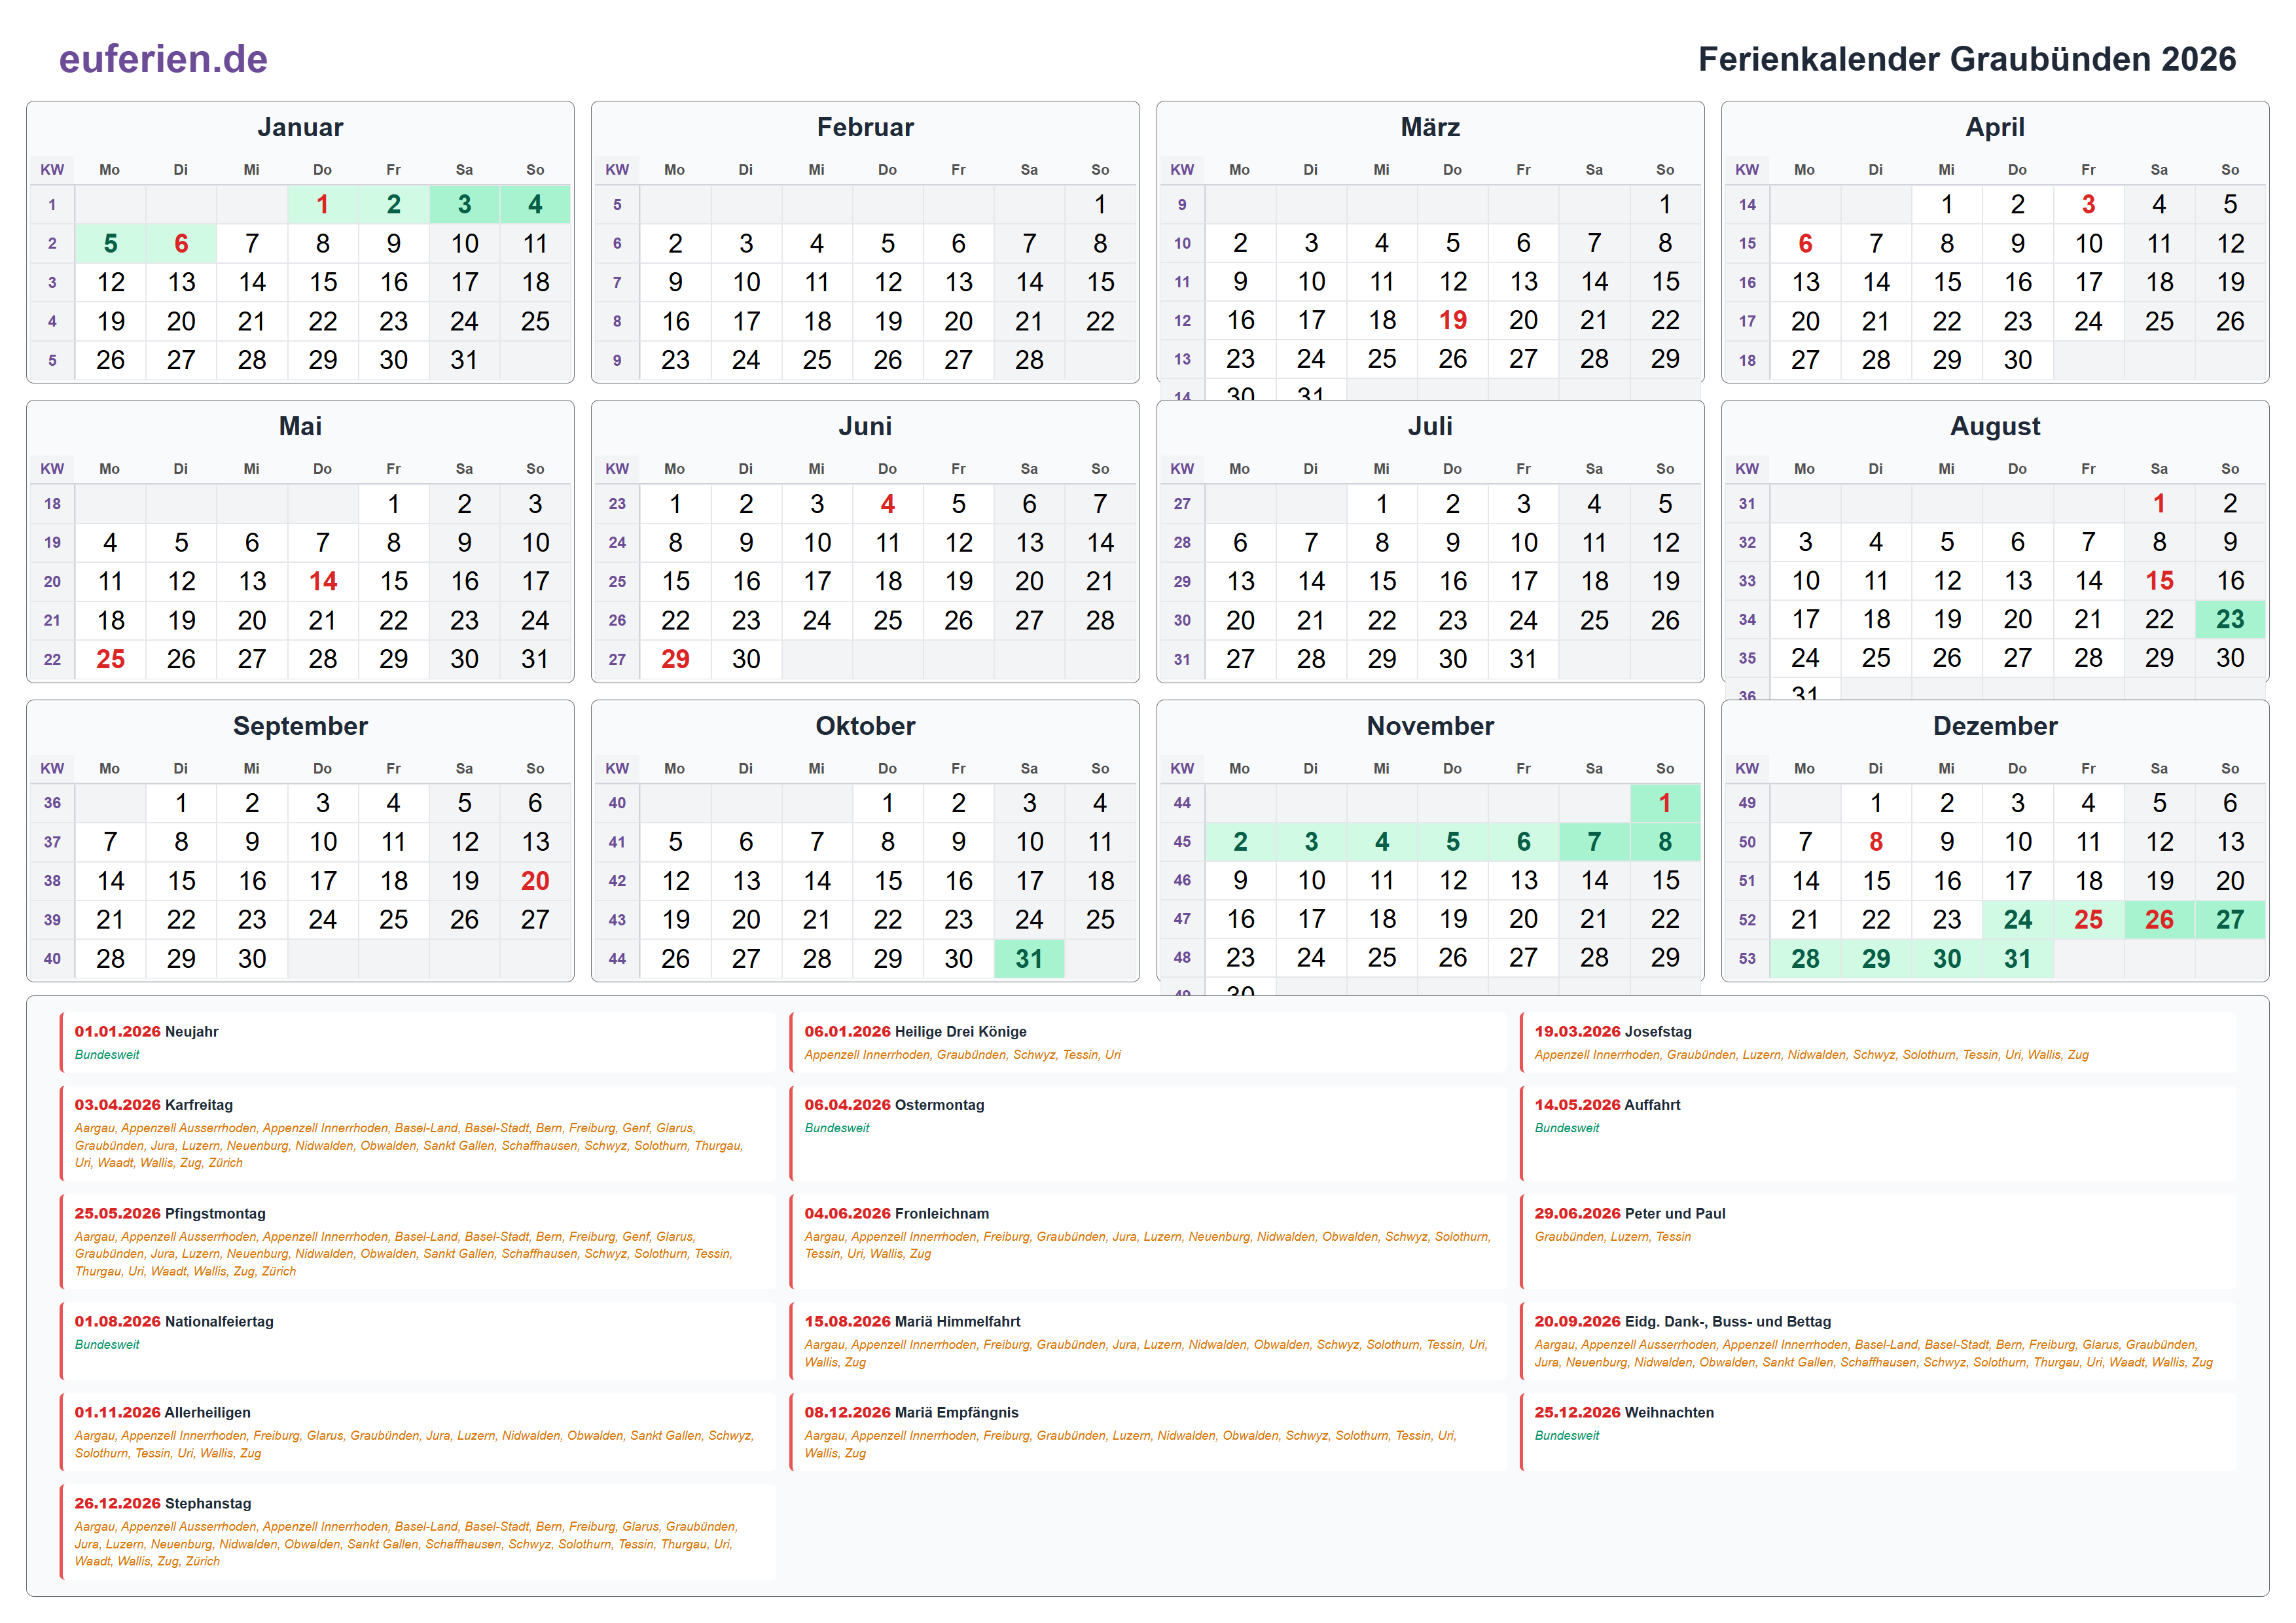Viewport: 2296px width, 1623px height.
Task: Click the 15.08.2026 Mariä Himmelfahrt entry
Action: [1148, 1341]
